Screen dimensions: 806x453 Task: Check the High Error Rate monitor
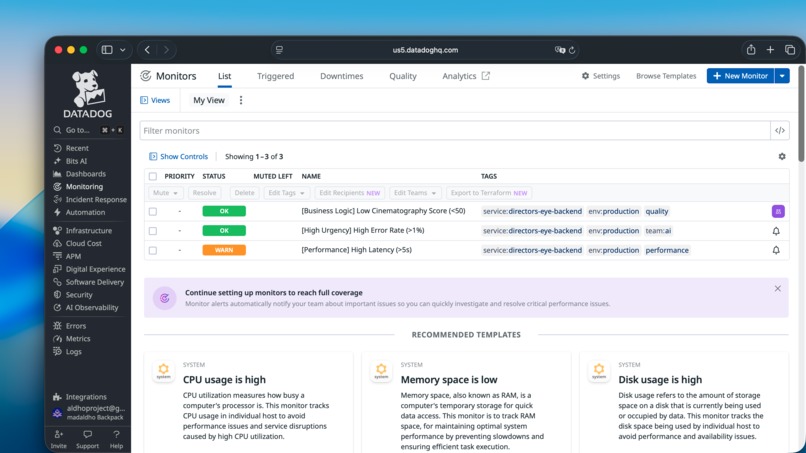click(153, 231)
